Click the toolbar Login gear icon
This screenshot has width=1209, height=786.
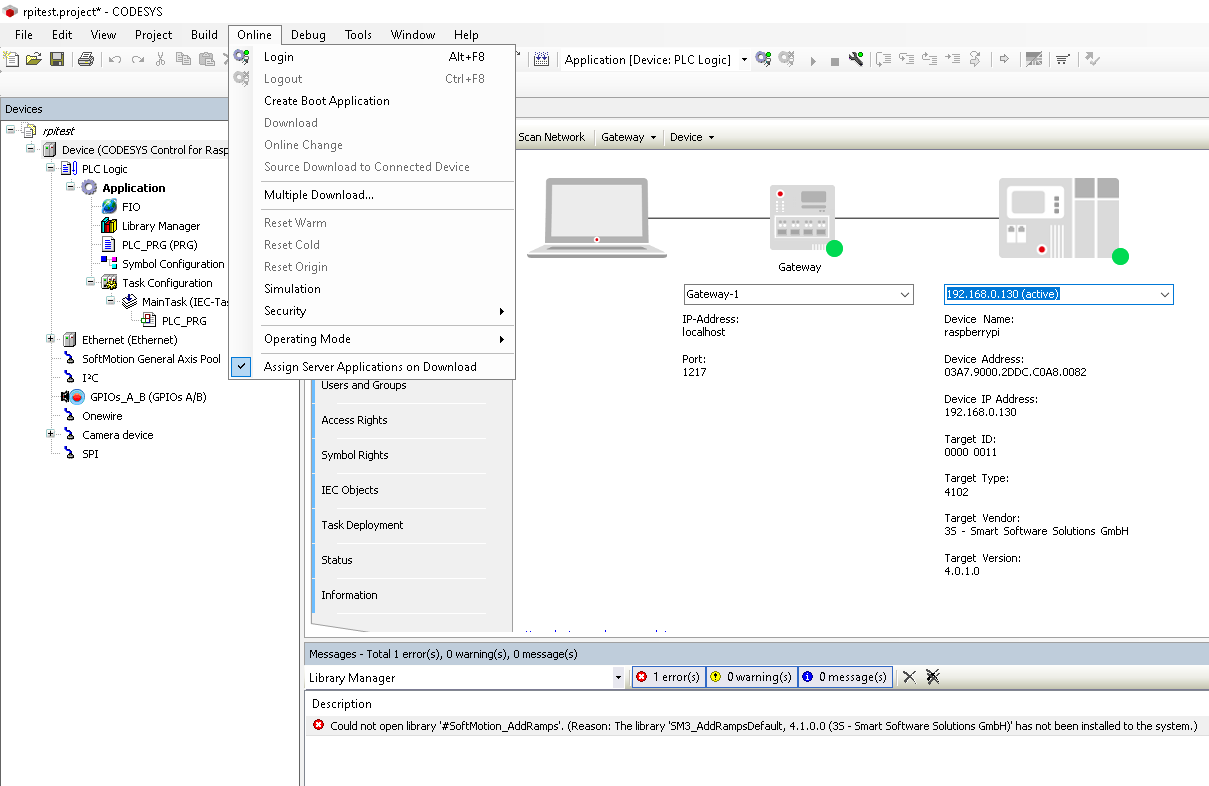(x=764, y=60)
